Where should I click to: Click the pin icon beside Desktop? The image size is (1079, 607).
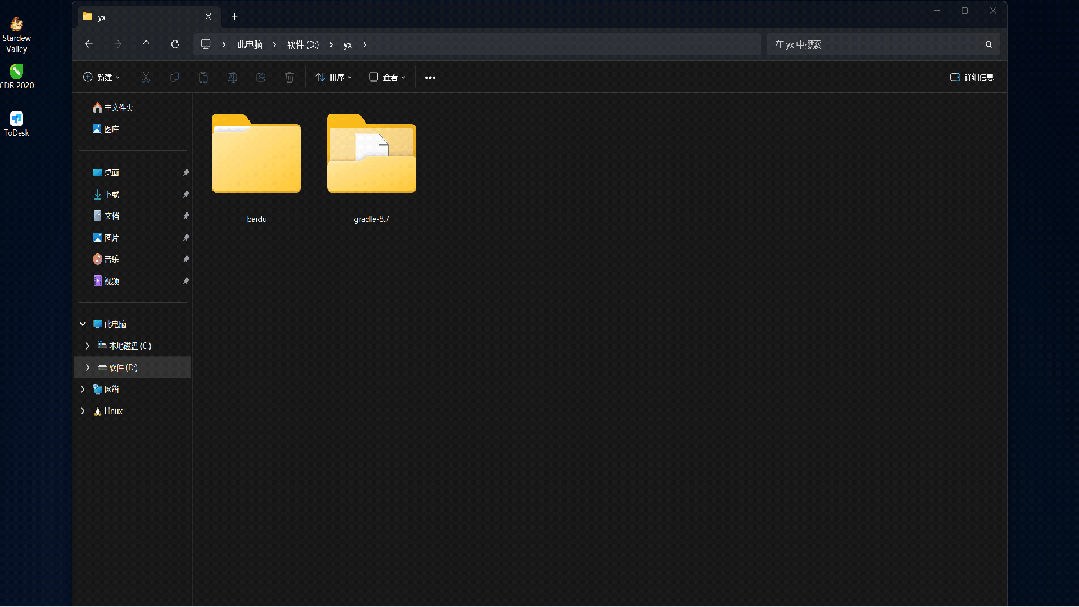click(x=186, y=173)
